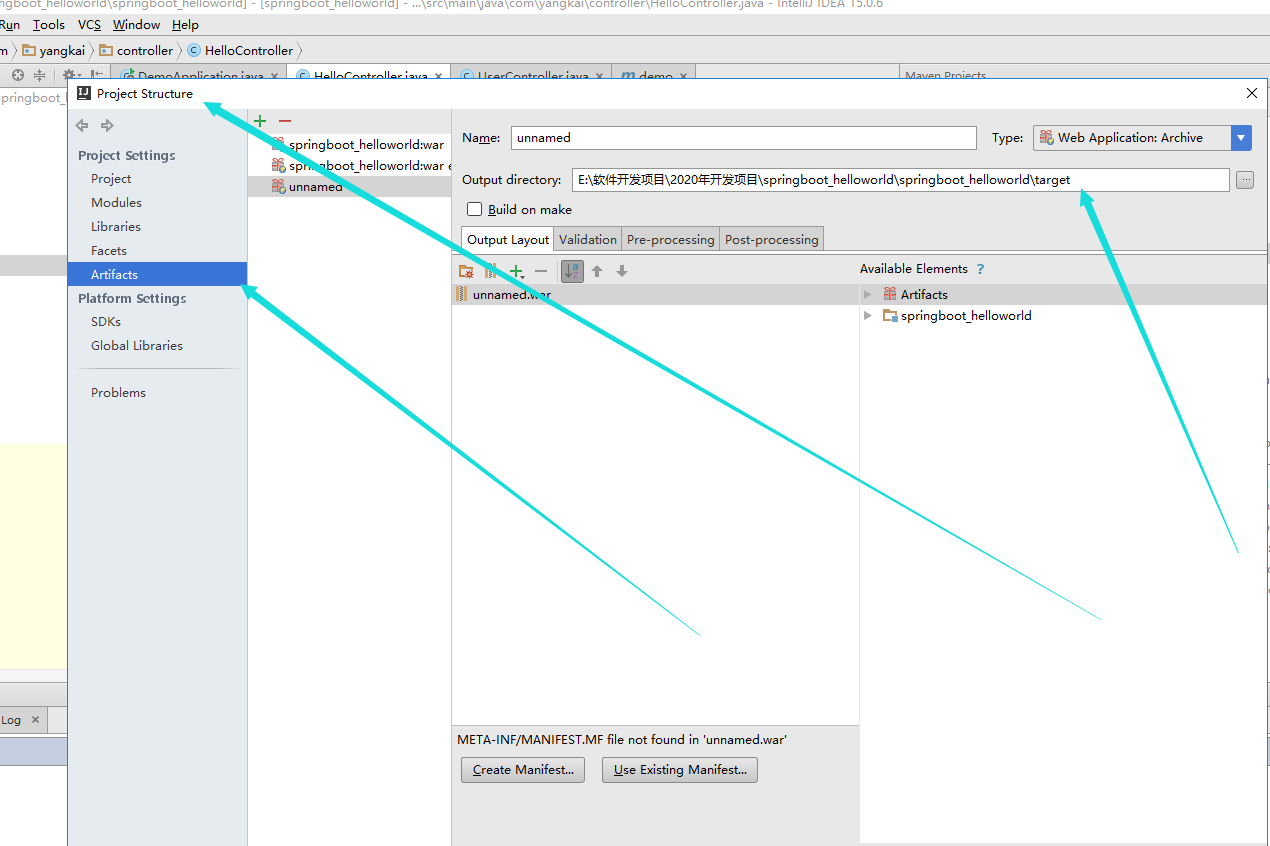Toggle sort elements by names and types

point(572,271)
